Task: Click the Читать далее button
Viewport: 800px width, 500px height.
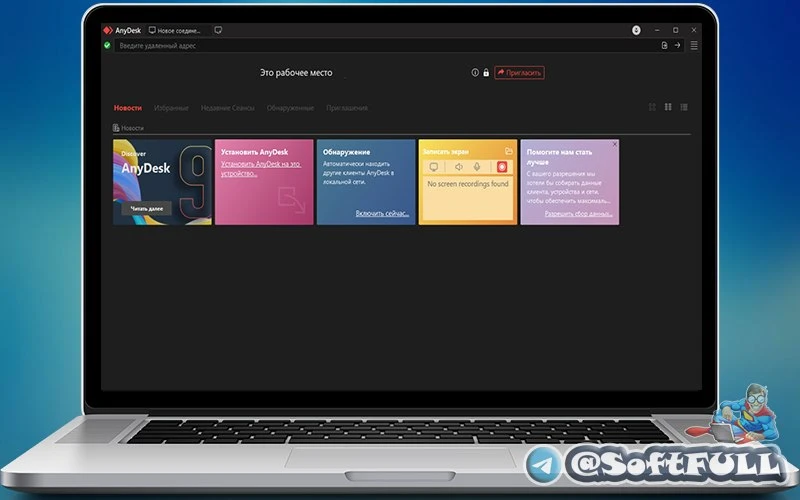Action: click(147, 209)
